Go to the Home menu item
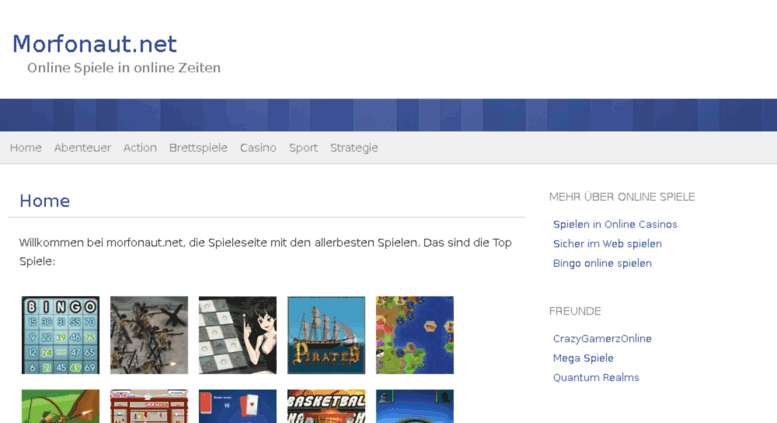This screenshot has width=777, height=423. [26, 148]
